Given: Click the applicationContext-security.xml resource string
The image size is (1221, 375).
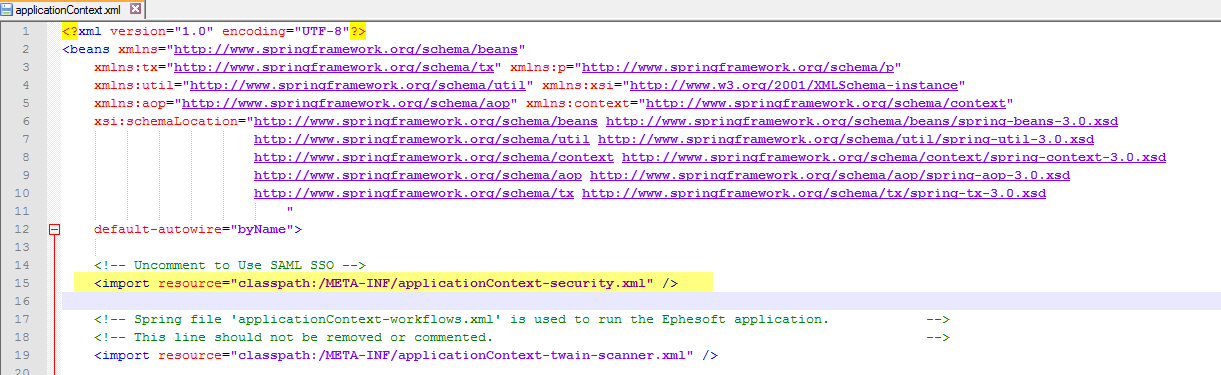Looking at the screenshot, I should (x=442, y=283).
